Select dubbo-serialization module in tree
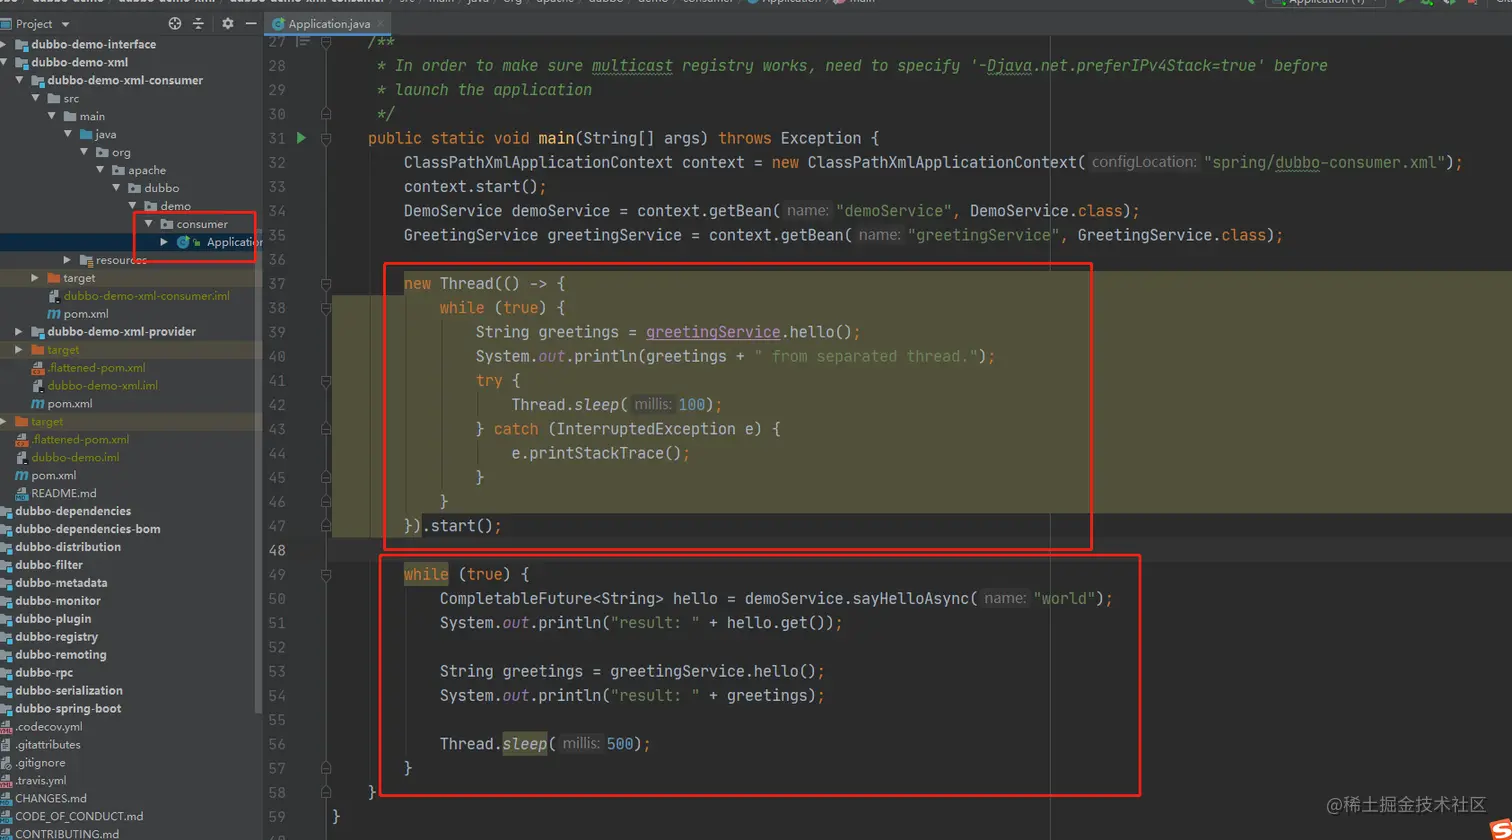1512x840 pixels. 69,691
